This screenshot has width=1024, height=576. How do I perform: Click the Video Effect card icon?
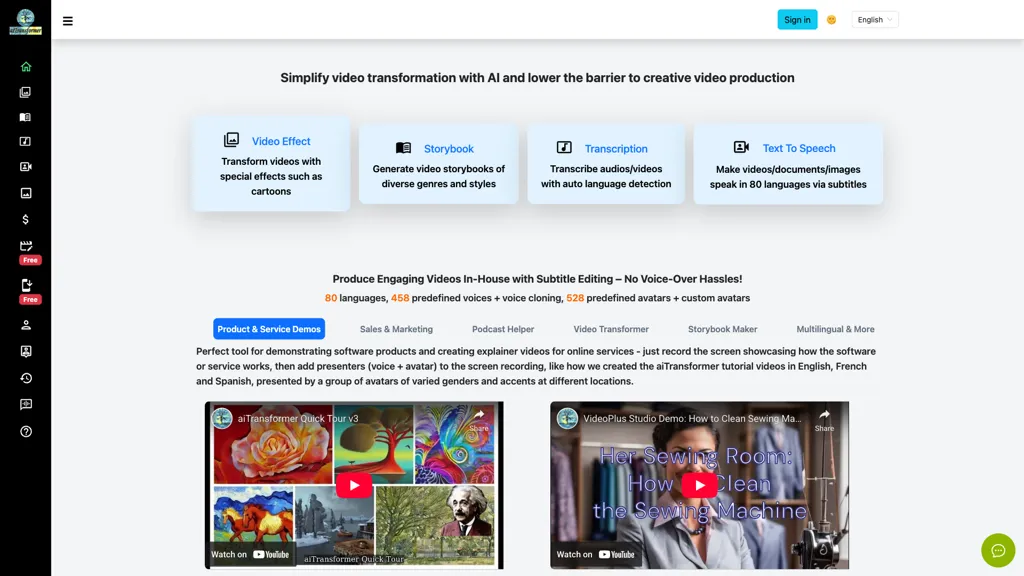point(231,140)
